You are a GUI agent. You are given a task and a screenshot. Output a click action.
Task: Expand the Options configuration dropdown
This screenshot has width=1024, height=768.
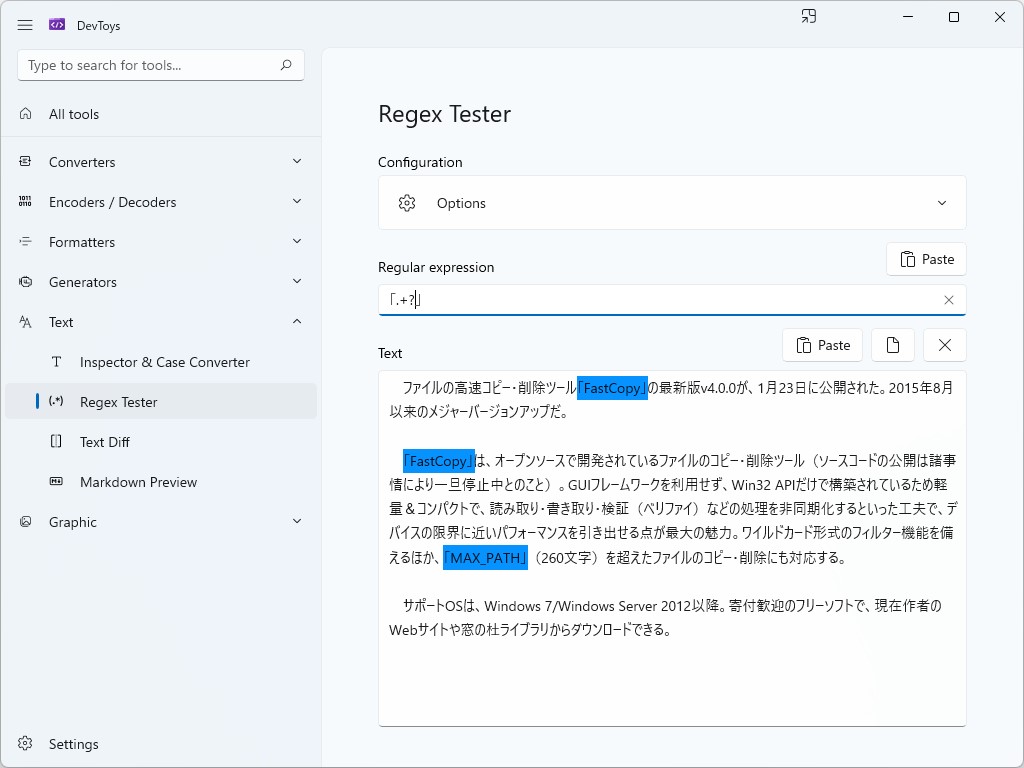tap(941, 202)
